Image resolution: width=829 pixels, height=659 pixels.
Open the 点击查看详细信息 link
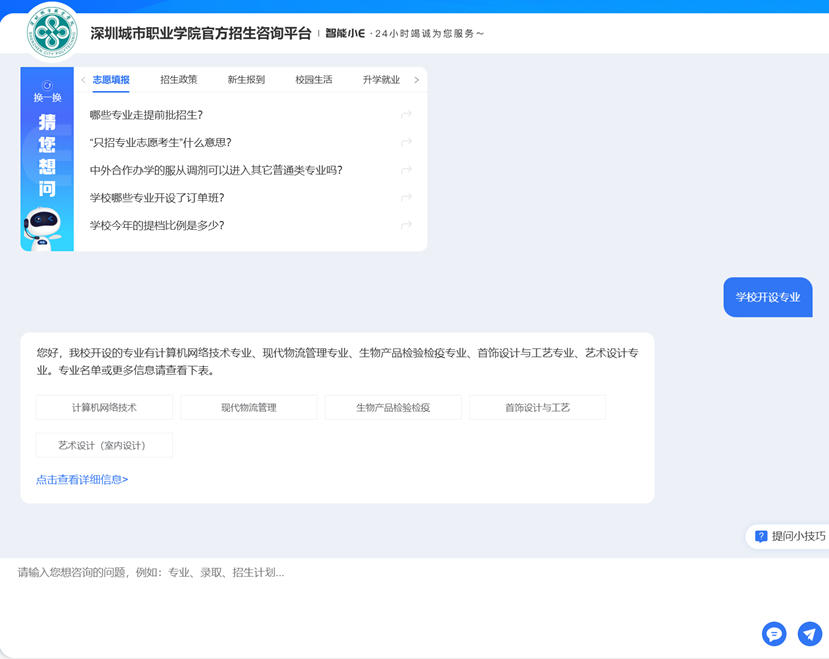[82, 480]
